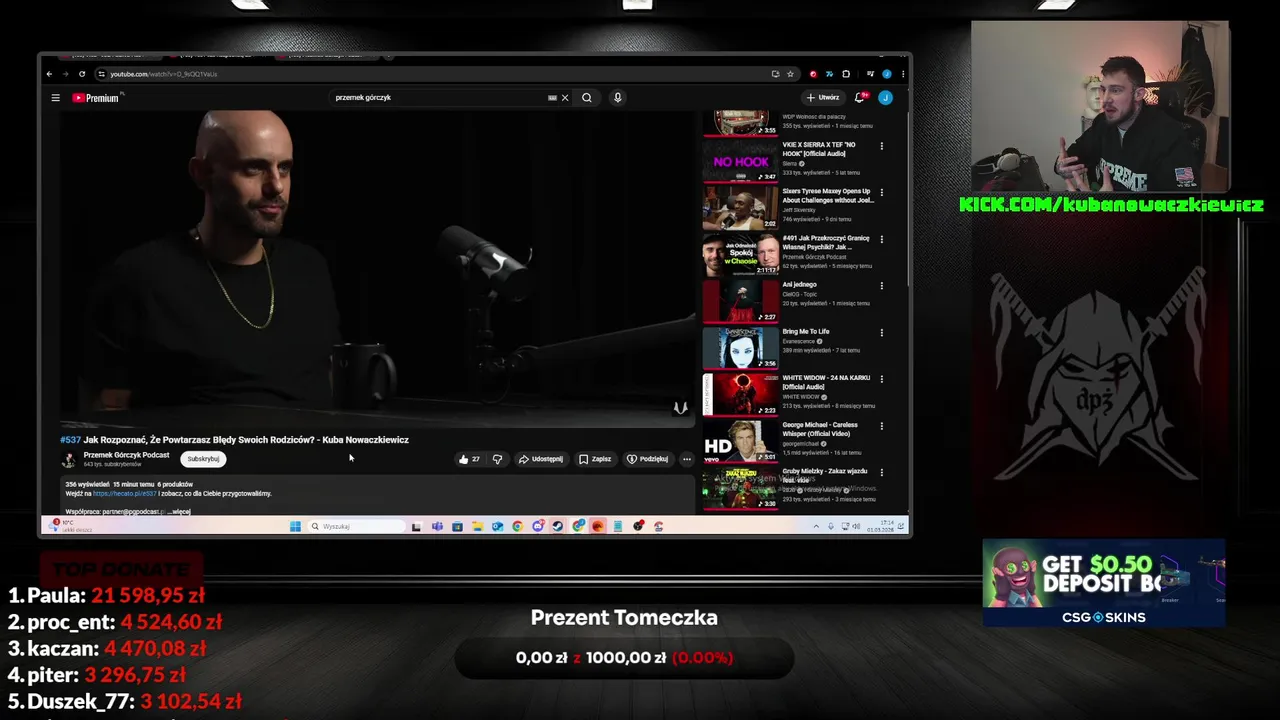Start voice search with the microphone icon

[617, 98]
